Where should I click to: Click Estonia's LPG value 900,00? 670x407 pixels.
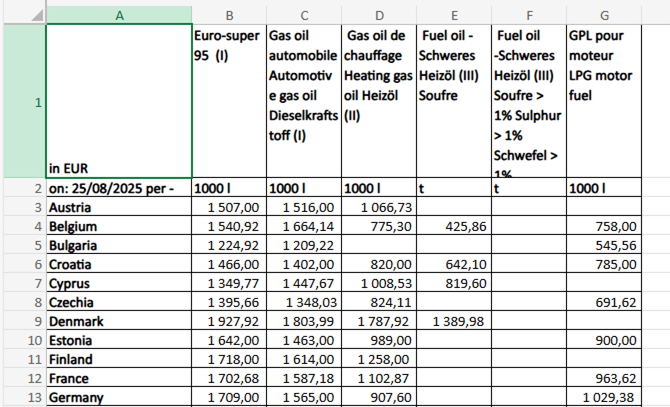tap(604, 340)
